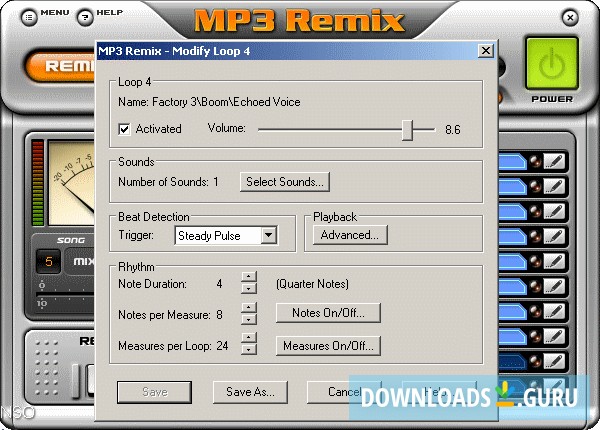Toggle the blue loop button in eighth row
Image resolution: width=600 pixels, height=430 pixels.
click(x=513, y=336)
